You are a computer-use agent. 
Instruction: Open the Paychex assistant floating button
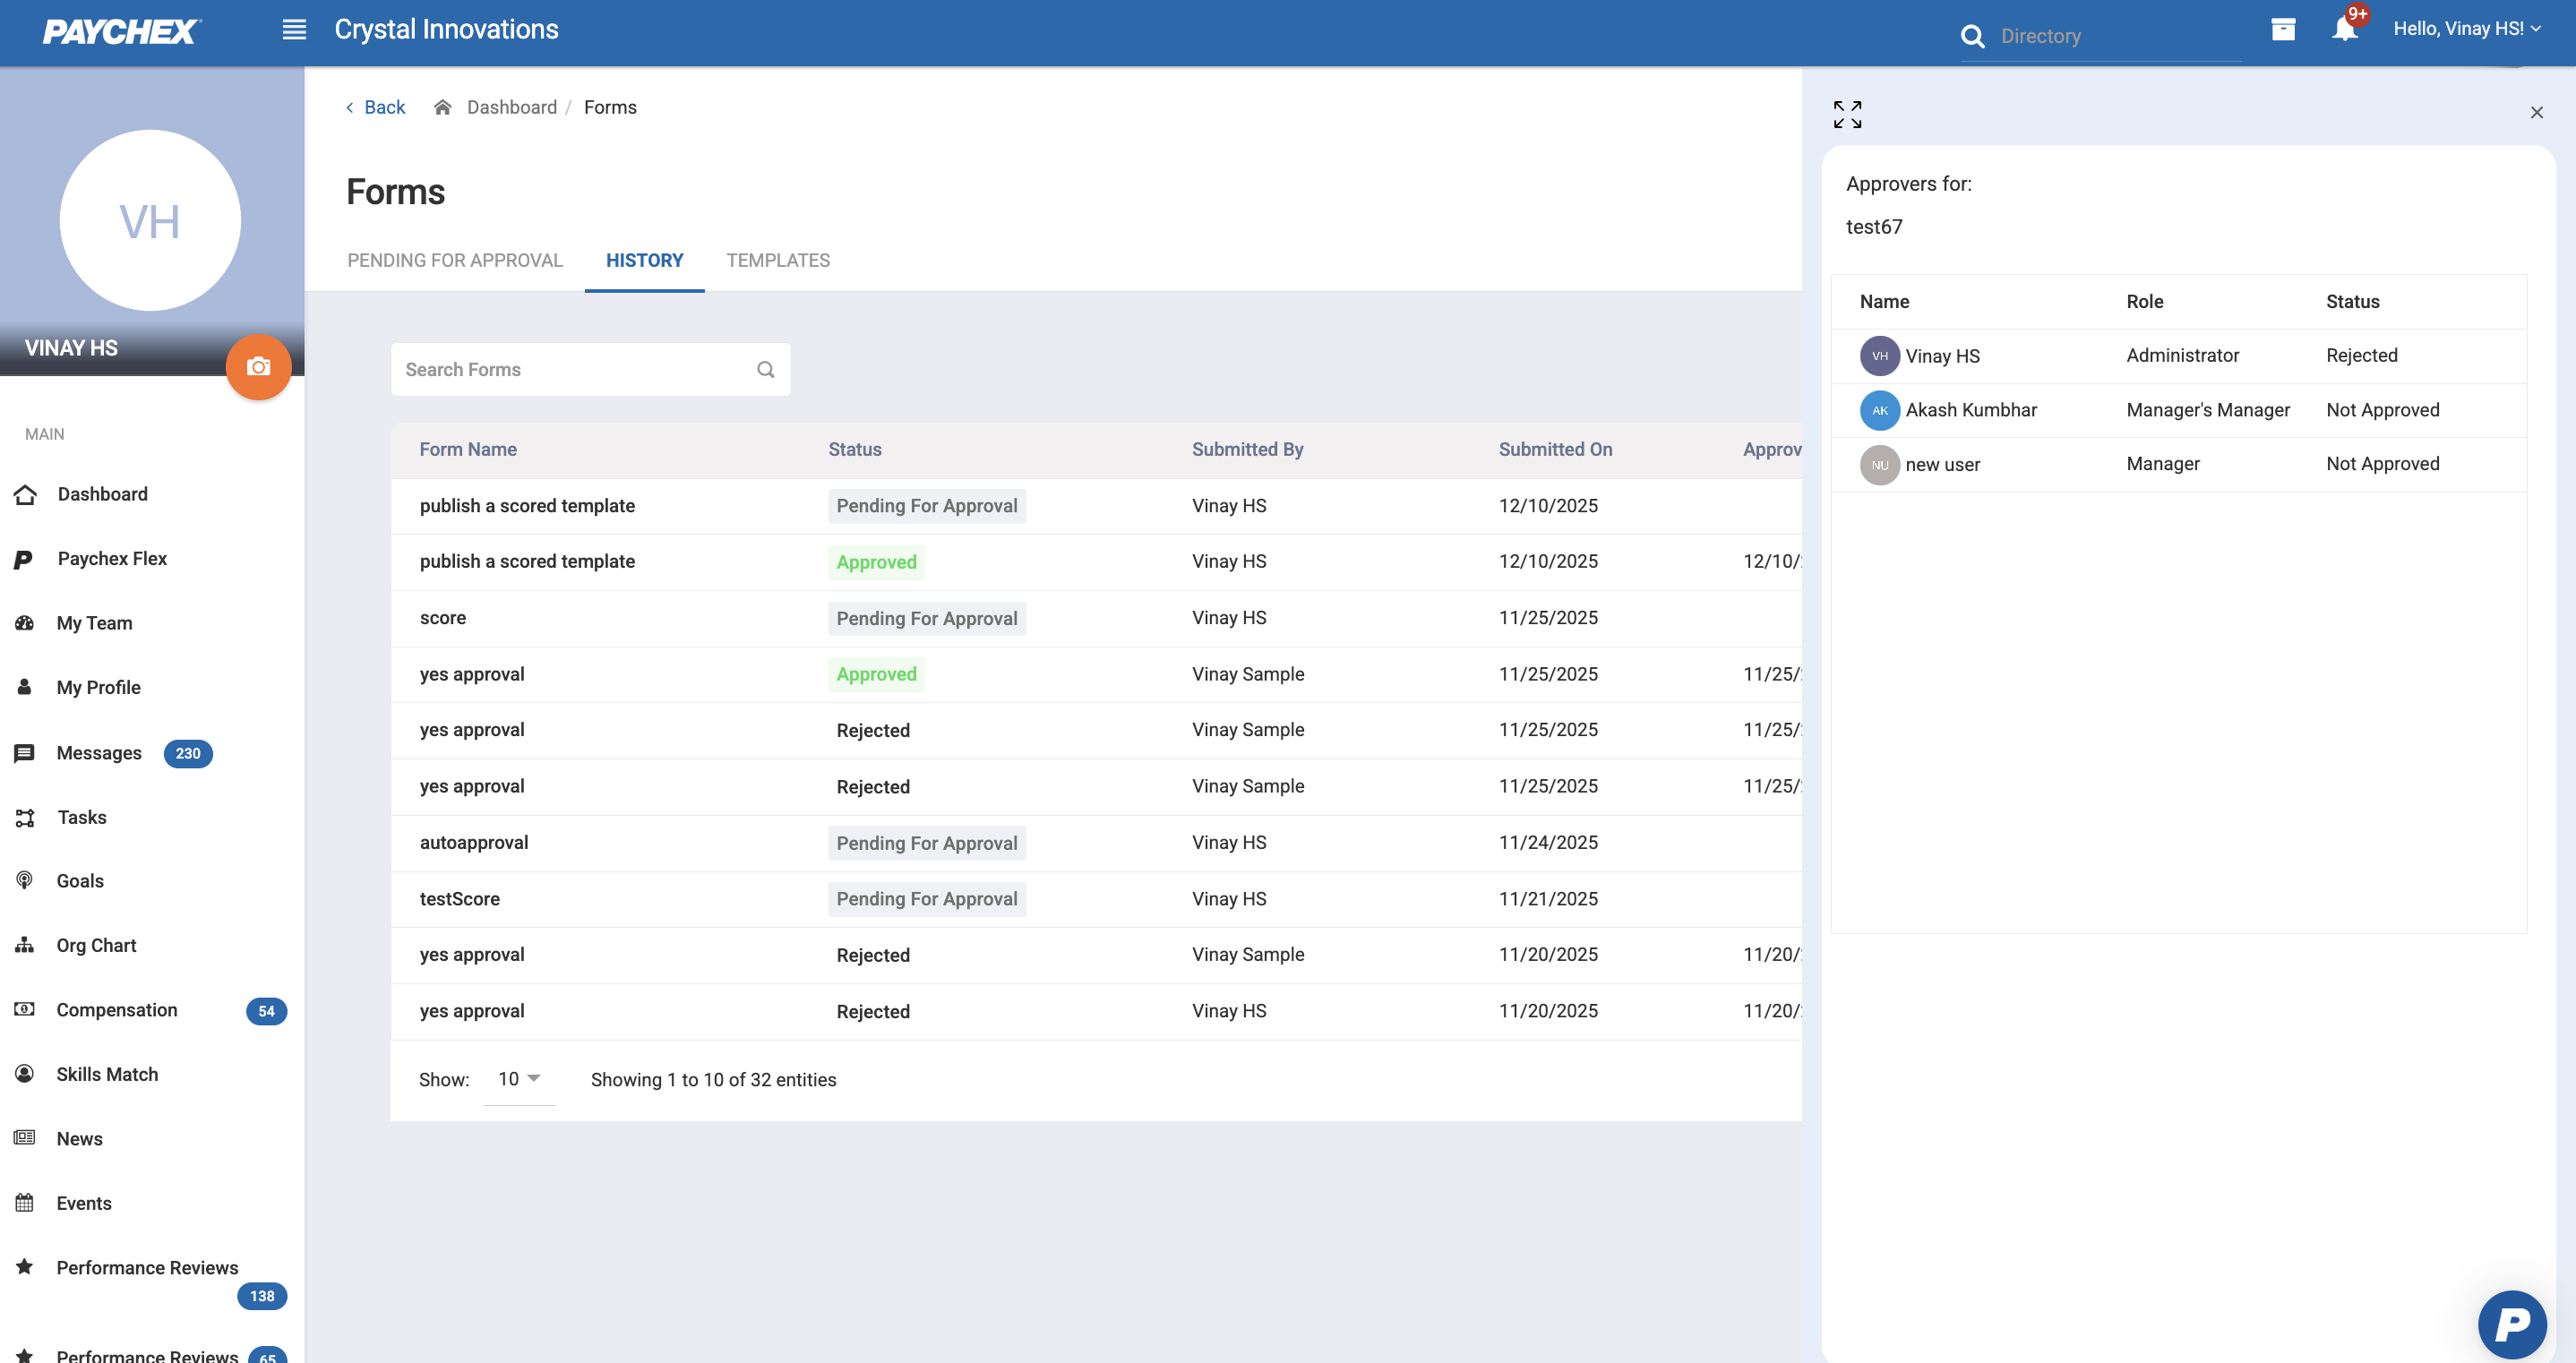[x=2511, y=1324]
